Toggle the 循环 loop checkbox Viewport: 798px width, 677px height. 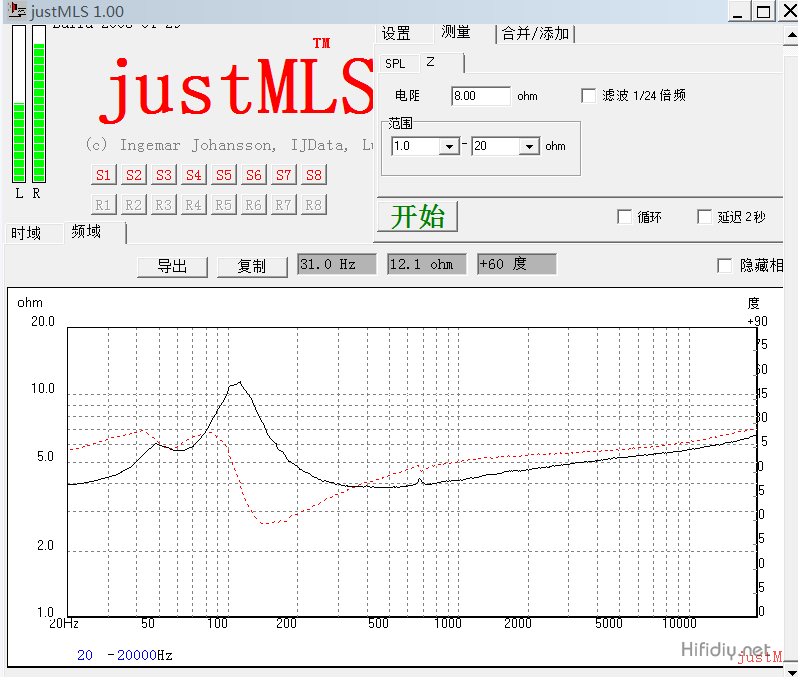625,217
